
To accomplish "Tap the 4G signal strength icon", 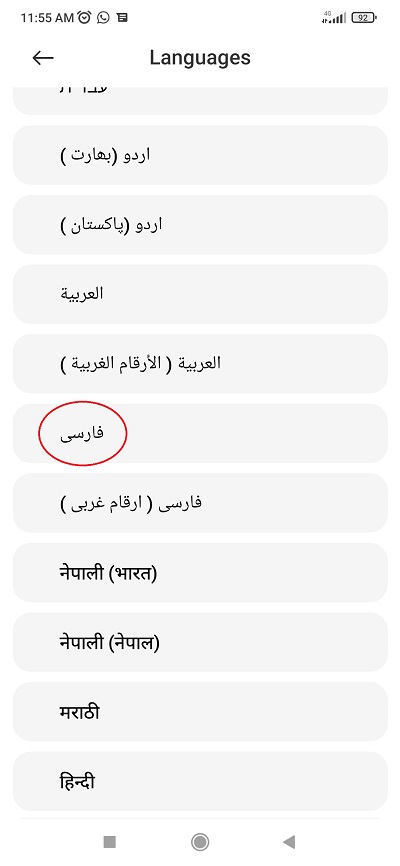I will [334, 18].
